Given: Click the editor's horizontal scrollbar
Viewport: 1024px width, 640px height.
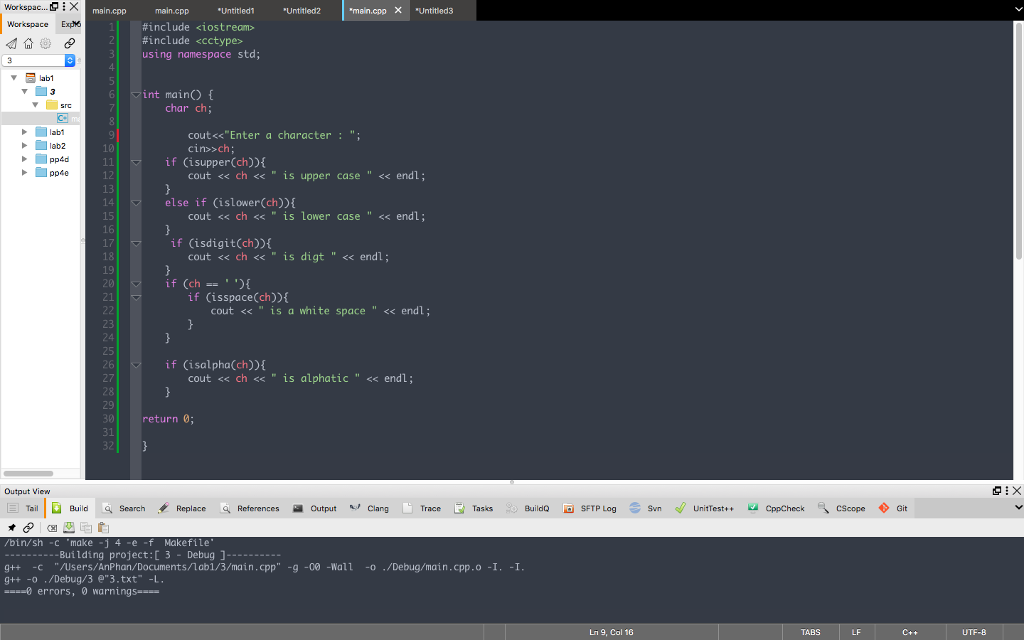Looking at the screenshot, I should coord(510,481).
